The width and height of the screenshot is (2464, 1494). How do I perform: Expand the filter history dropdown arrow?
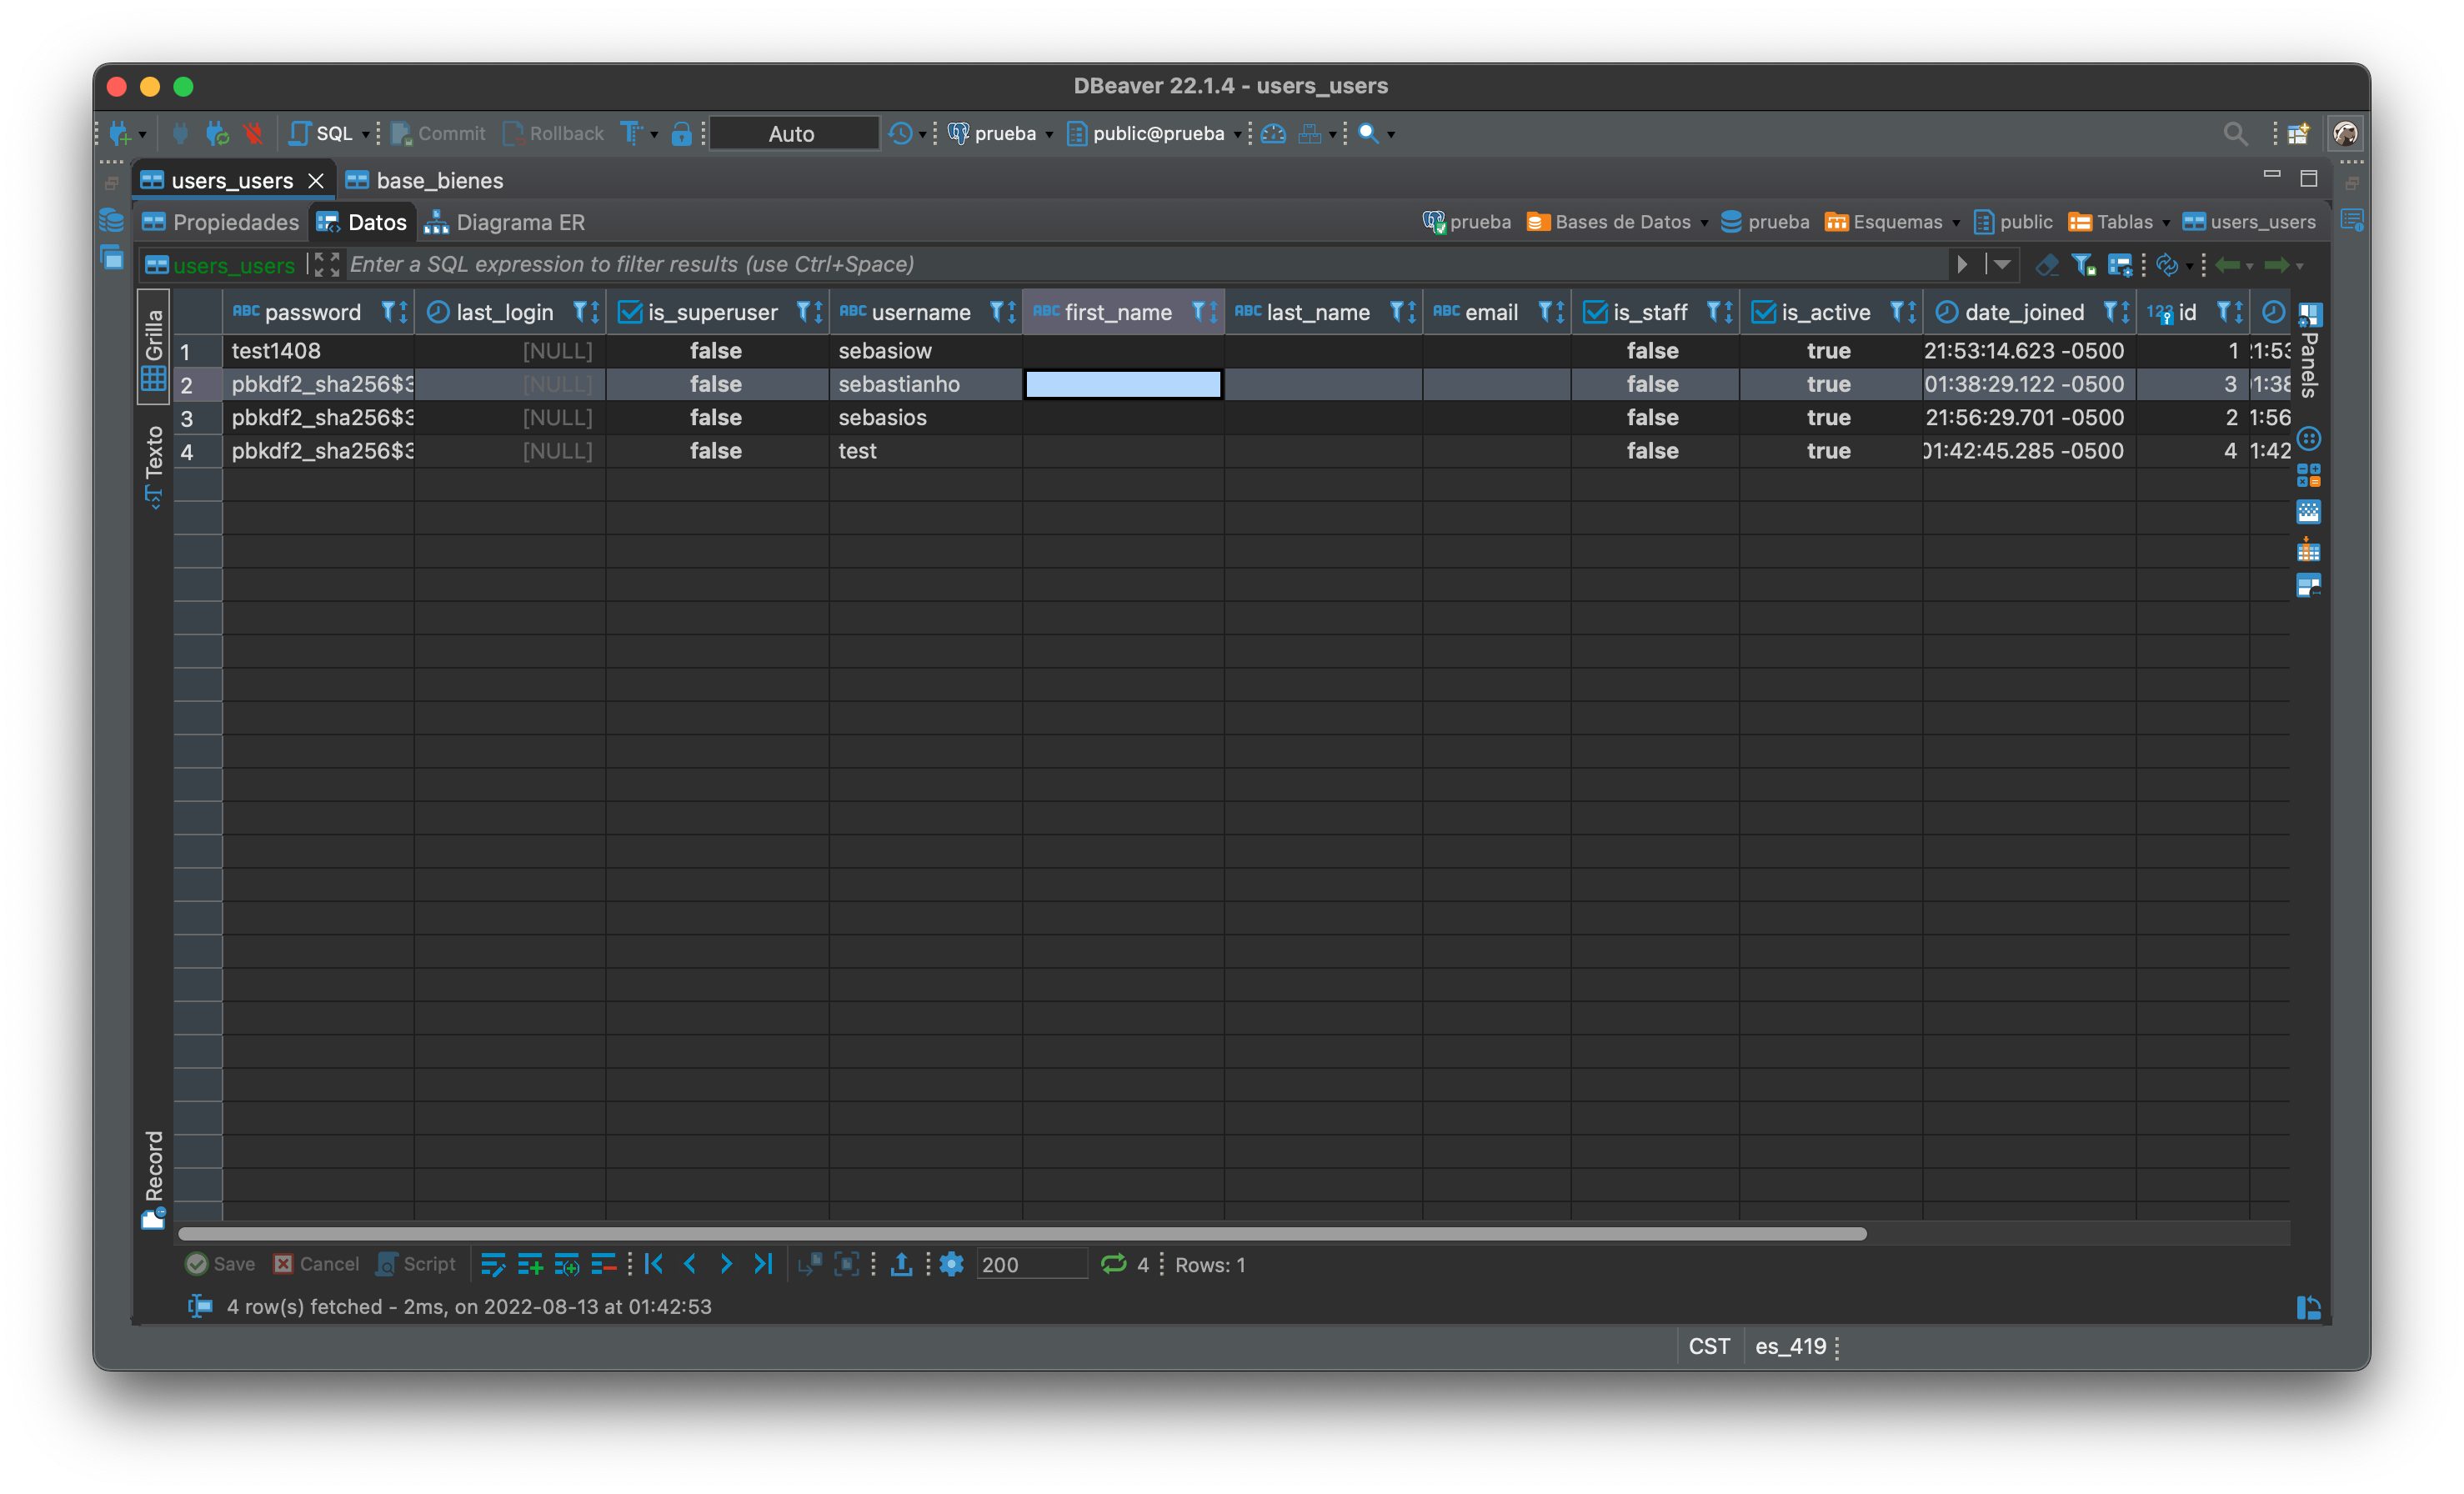point(2002,265)
